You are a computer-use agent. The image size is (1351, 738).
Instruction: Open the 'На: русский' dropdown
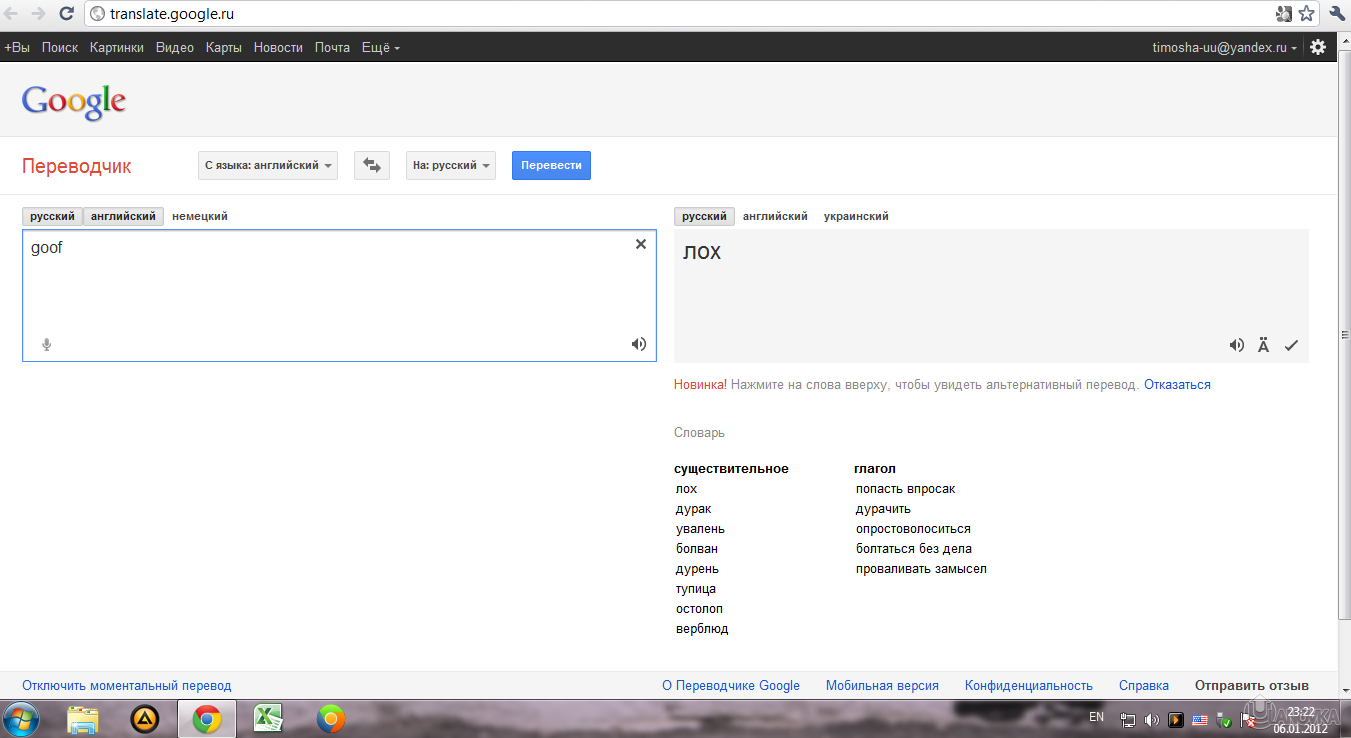click(451, 165)
